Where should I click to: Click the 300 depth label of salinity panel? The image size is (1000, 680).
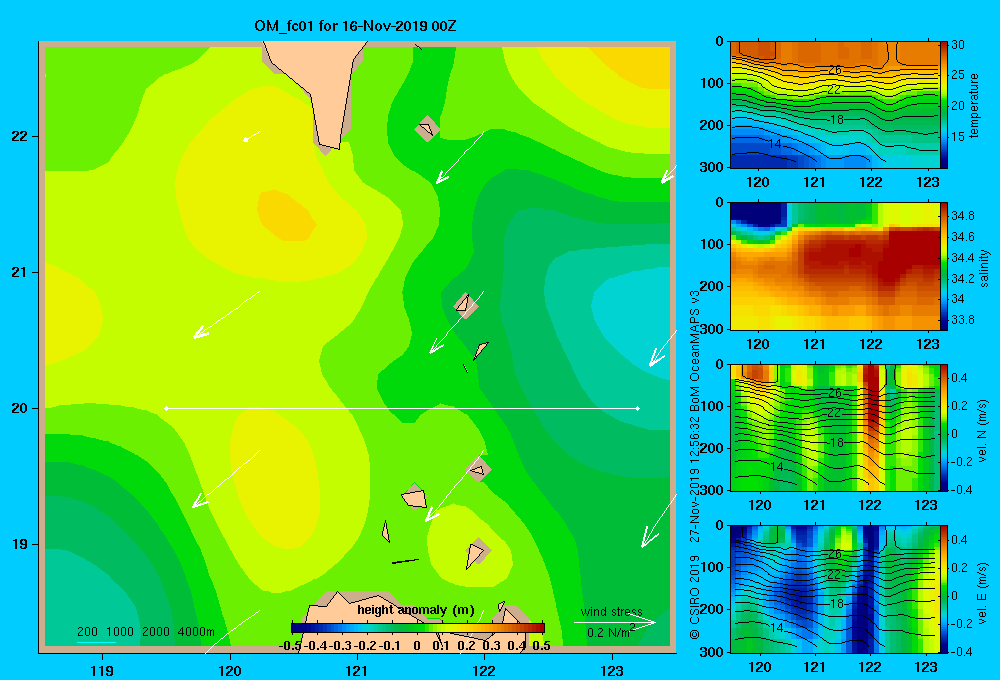tap(712, 329)
